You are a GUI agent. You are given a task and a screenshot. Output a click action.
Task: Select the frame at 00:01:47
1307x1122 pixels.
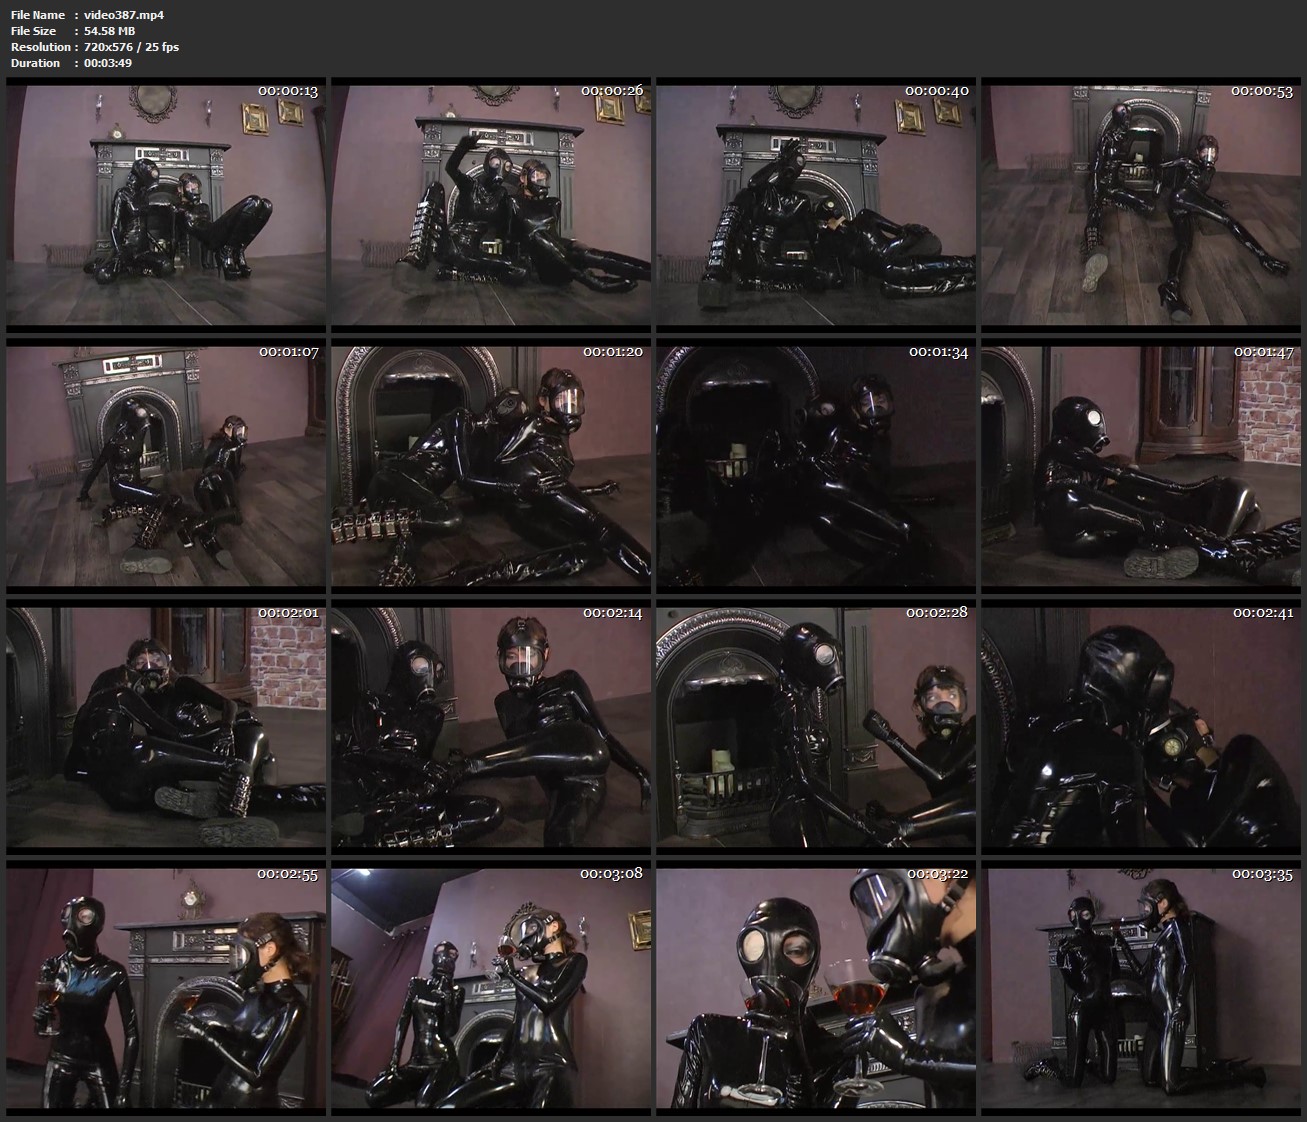(1141, 466)
